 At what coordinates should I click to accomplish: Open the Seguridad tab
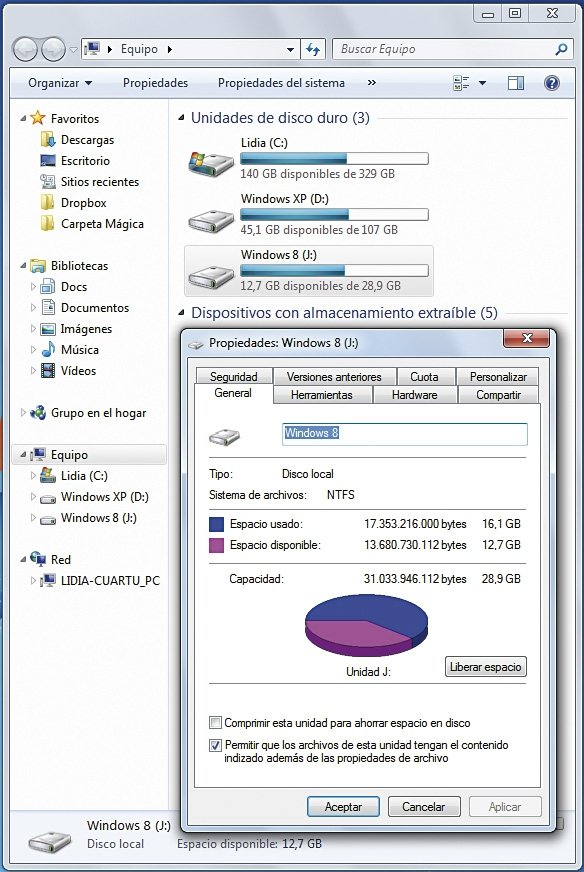tap(234, 376)
